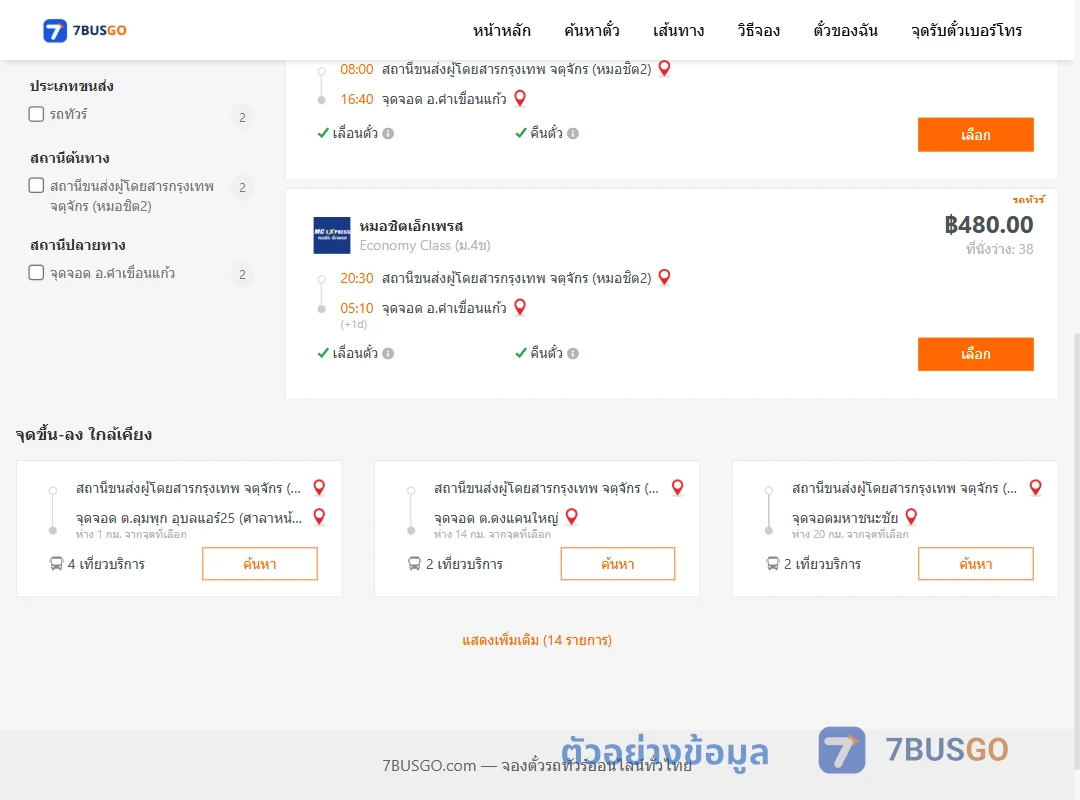Screen dimensions: 1080x800
Task: Select the 08:00 trip with เลือก button
Action: 975,134
